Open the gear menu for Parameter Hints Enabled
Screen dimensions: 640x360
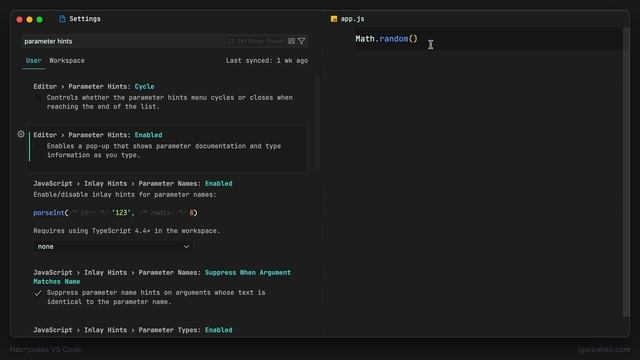click(x=21, y=134)
